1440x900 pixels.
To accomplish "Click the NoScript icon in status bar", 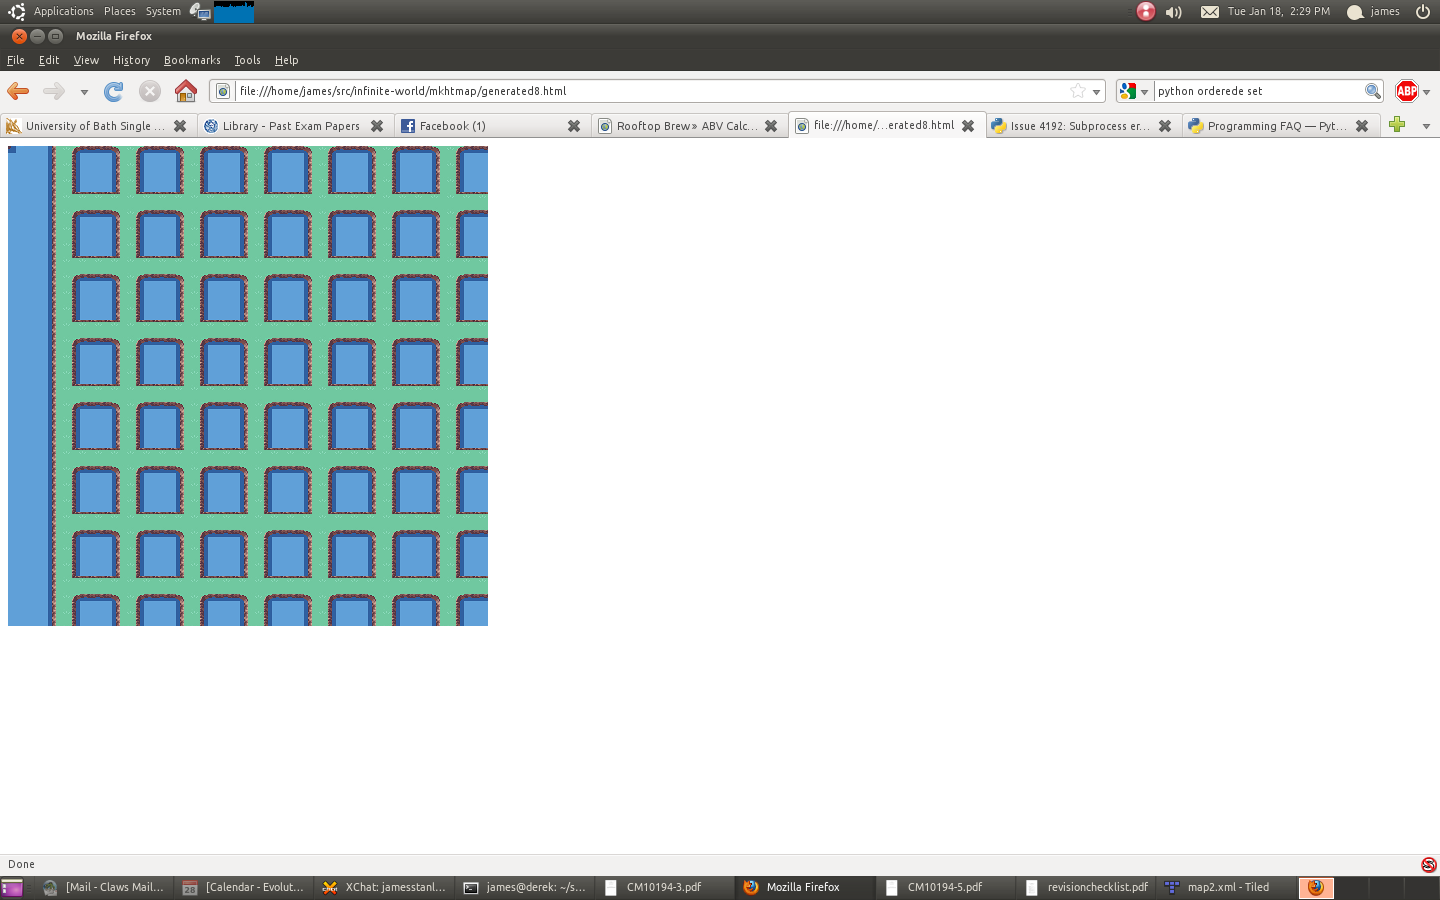I will pos(1428,864).
